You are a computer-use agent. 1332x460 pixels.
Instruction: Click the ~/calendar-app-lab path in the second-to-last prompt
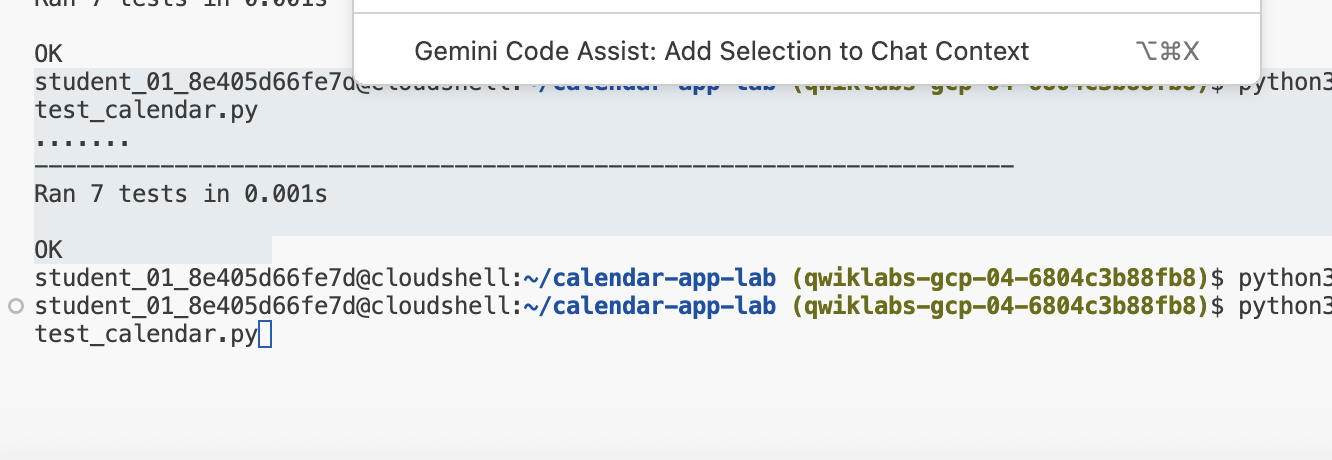[650, 277]
